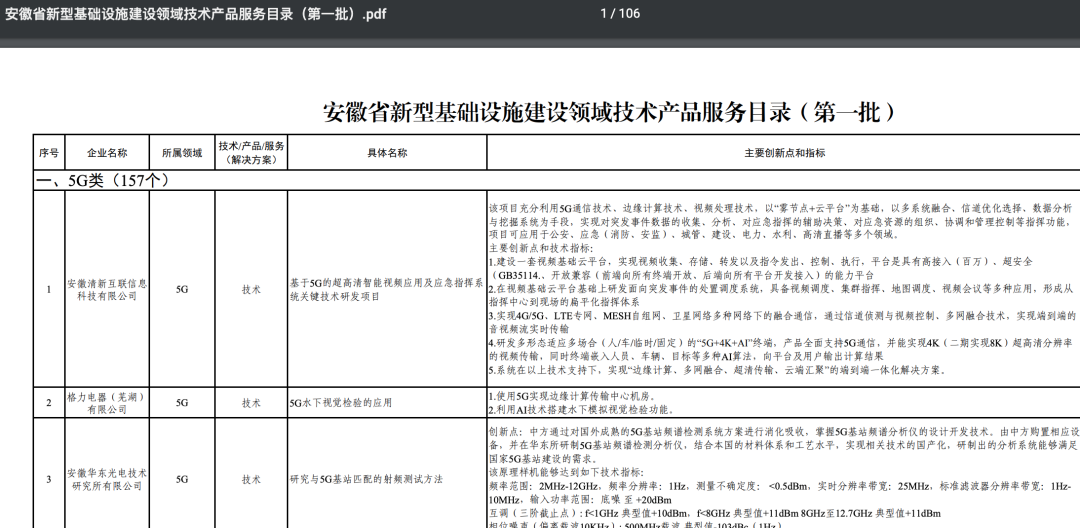Click the total page count 106

click(x=630, y=13)
